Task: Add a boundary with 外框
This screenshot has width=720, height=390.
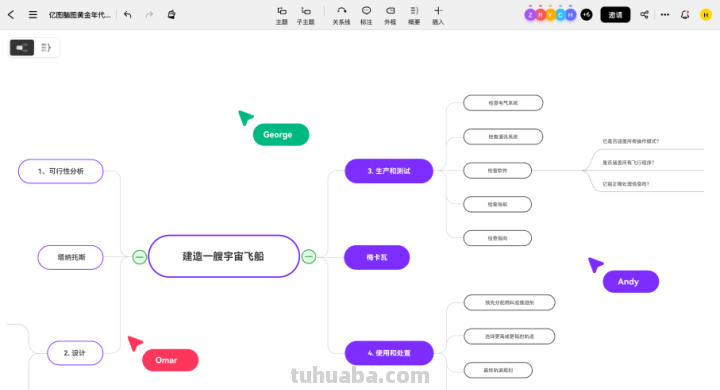Action: click(x=390, y=16)
